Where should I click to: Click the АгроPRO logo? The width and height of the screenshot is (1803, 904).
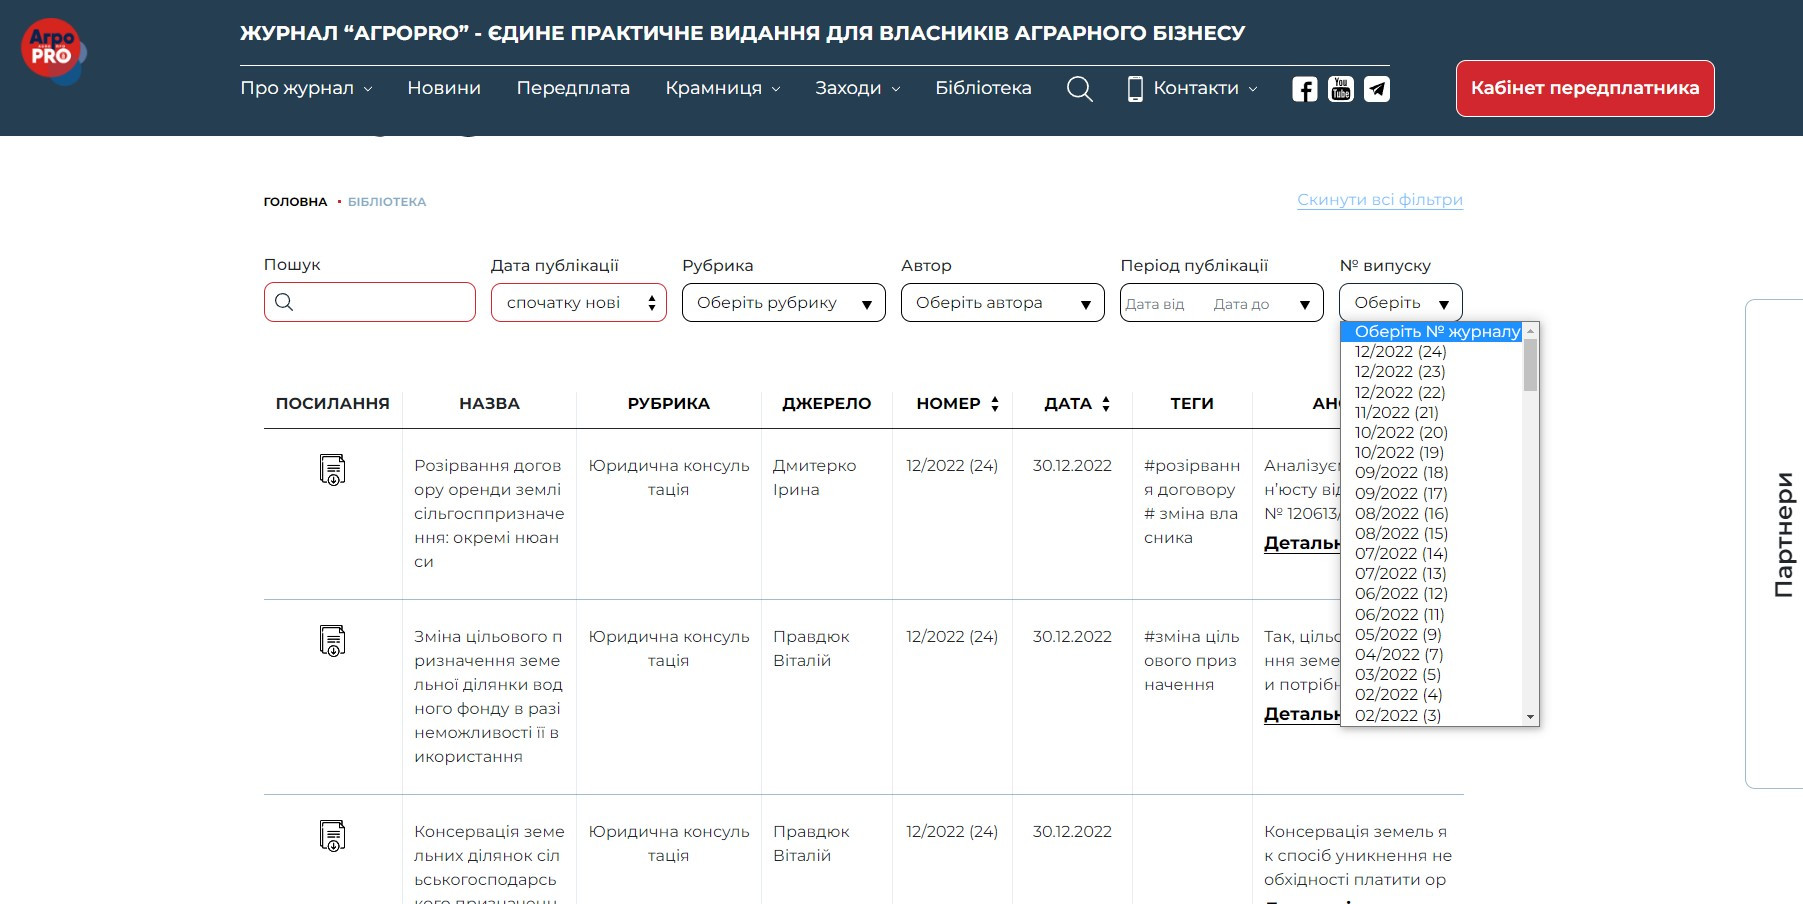52,50
